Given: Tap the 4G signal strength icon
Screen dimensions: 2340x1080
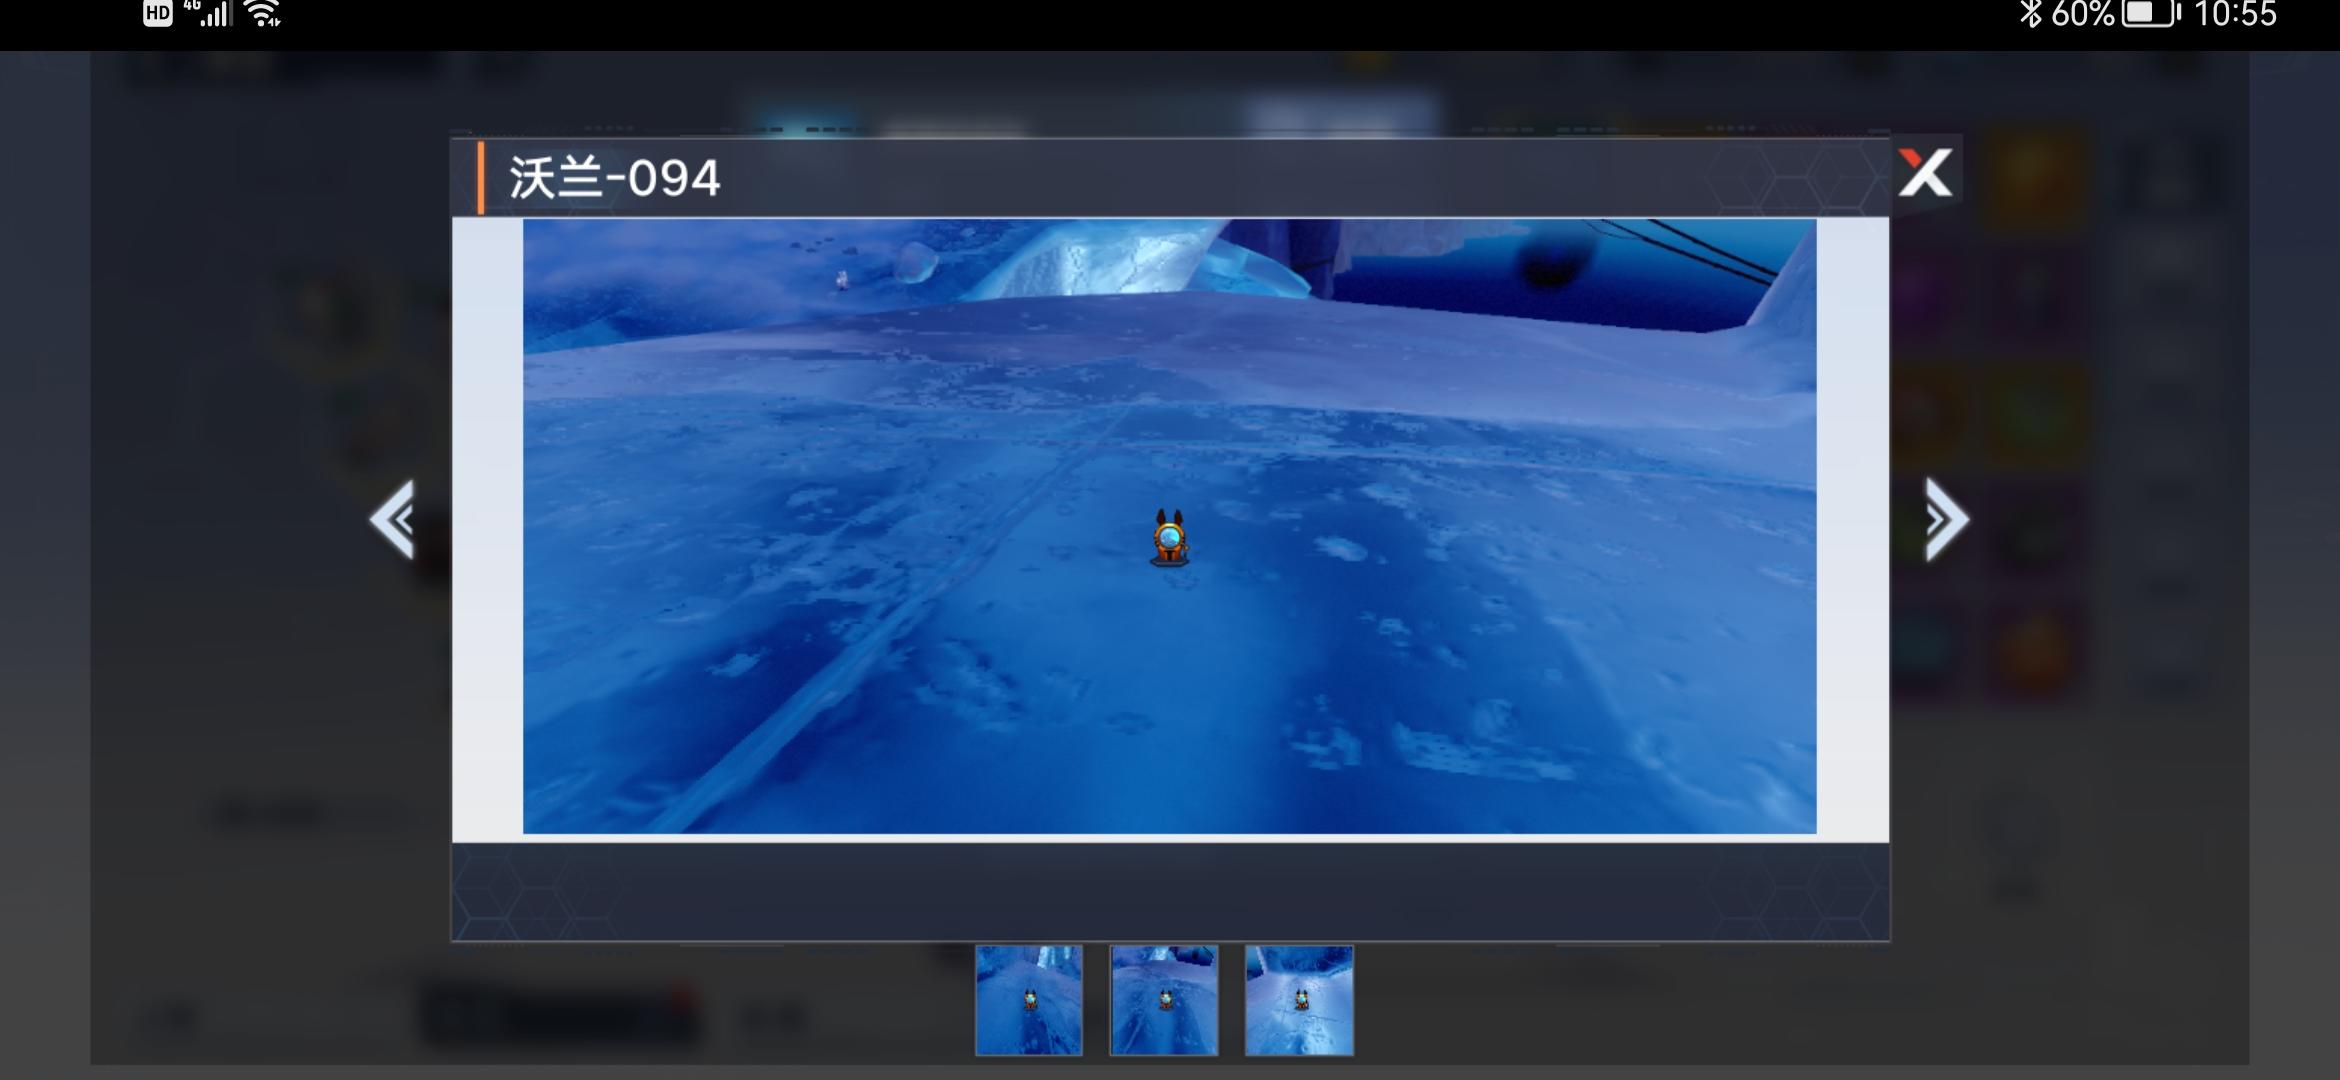Looking at the screenshot, I should pos(209,13).
